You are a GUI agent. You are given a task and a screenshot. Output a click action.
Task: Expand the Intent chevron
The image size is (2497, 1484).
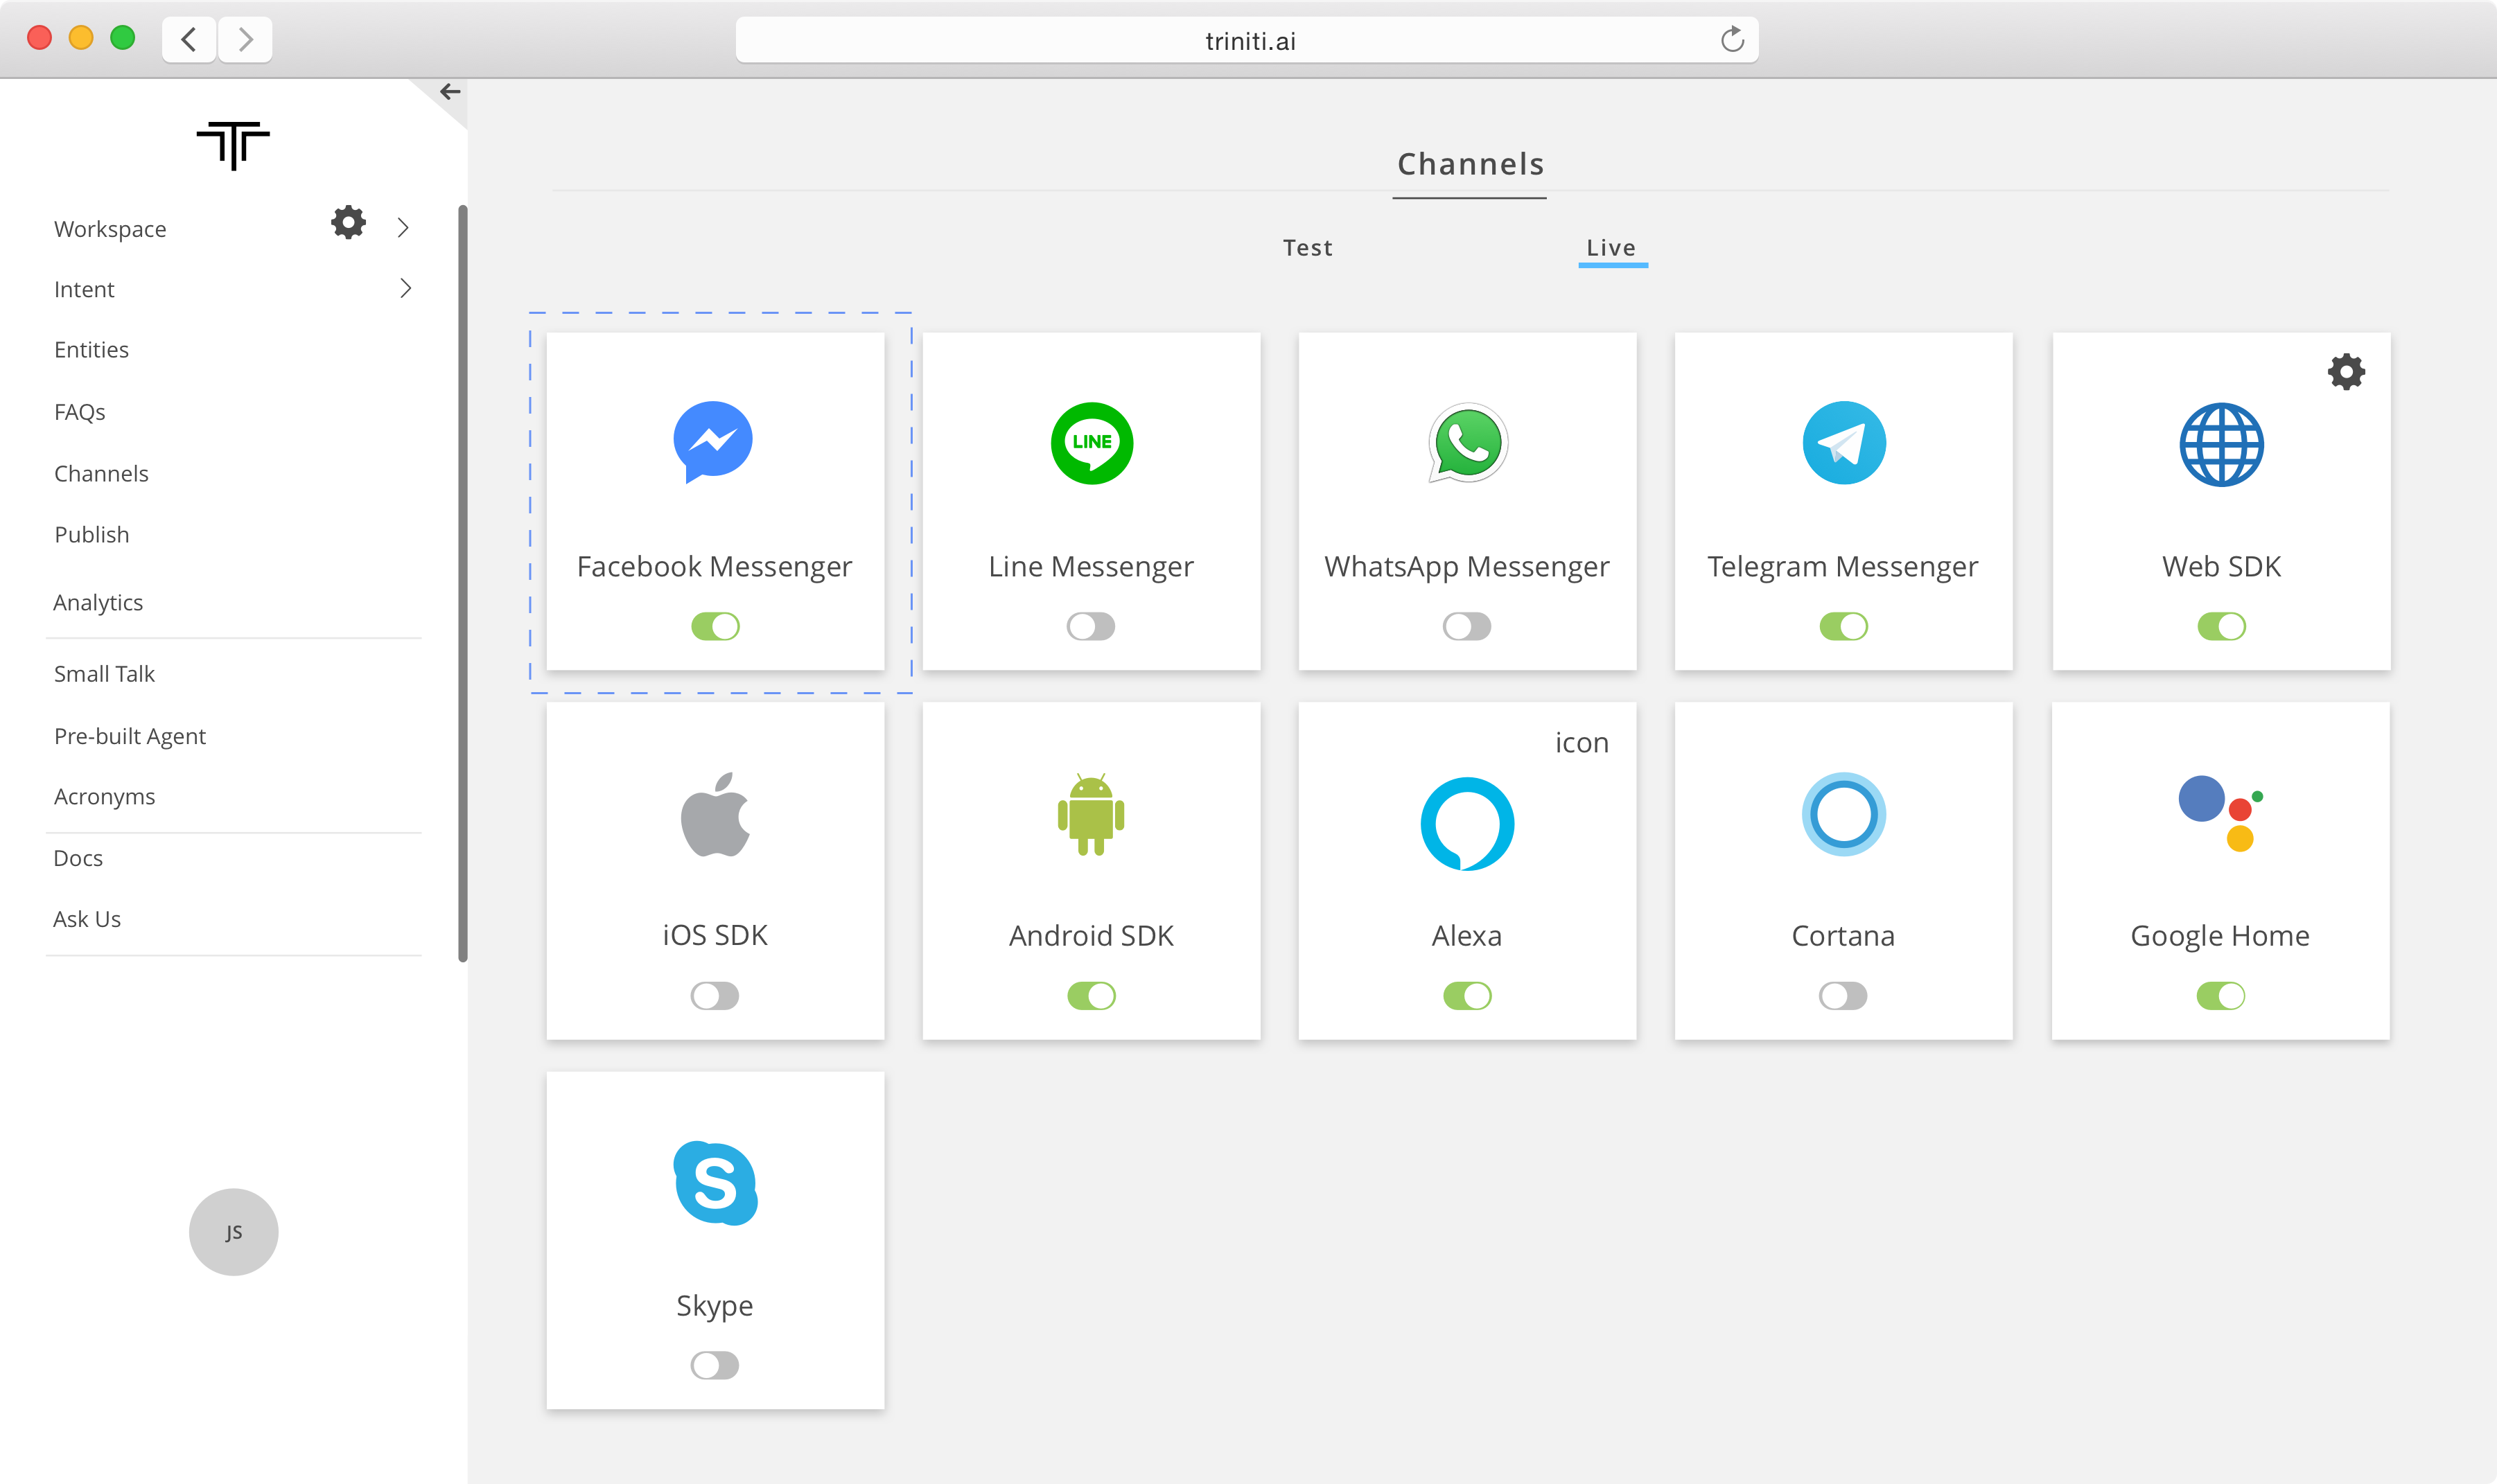click(x=405, y=289)
